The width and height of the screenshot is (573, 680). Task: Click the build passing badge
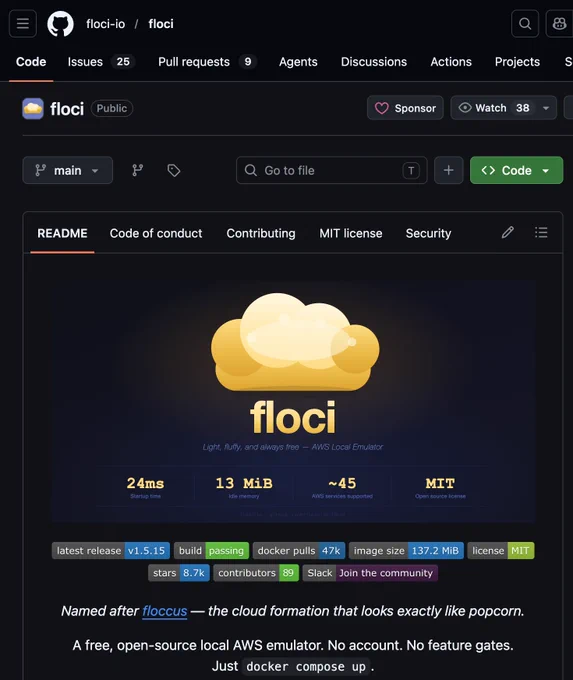pos(211,550)
